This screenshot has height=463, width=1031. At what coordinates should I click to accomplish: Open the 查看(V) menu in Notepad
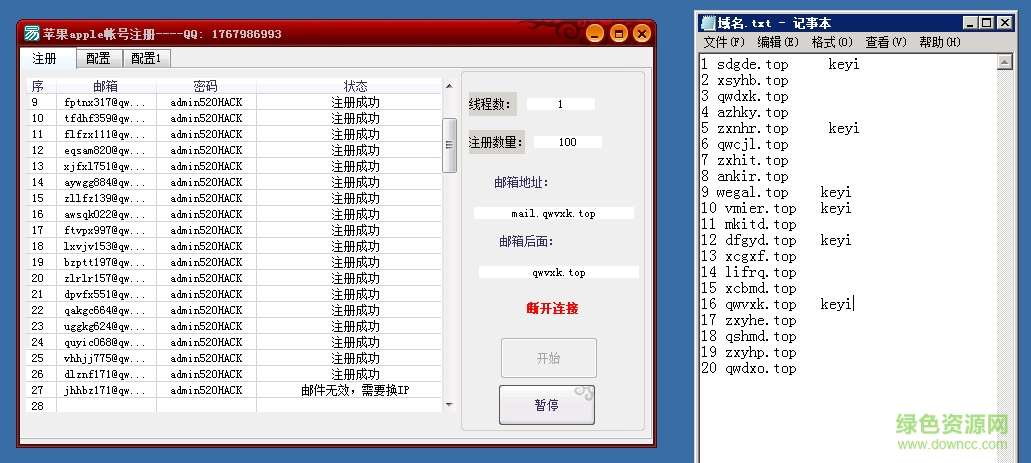click(886, 42)
